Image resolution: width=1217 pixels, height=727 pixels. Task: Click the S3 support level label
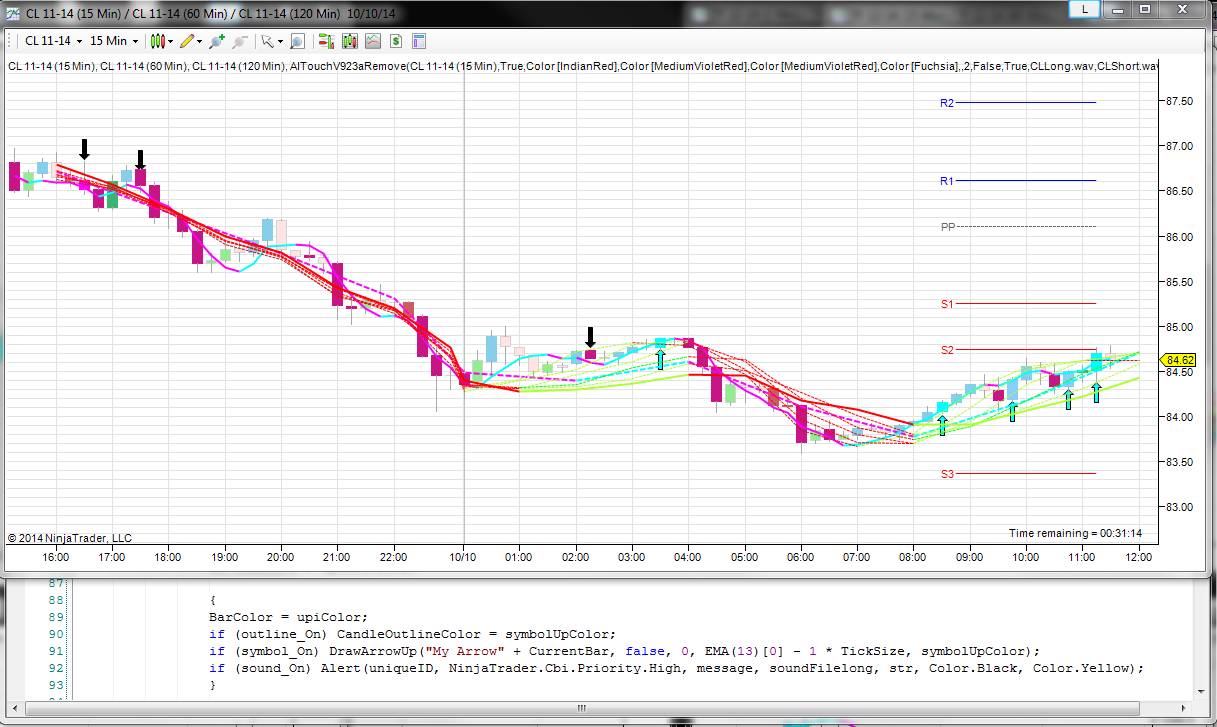point(946,474)
